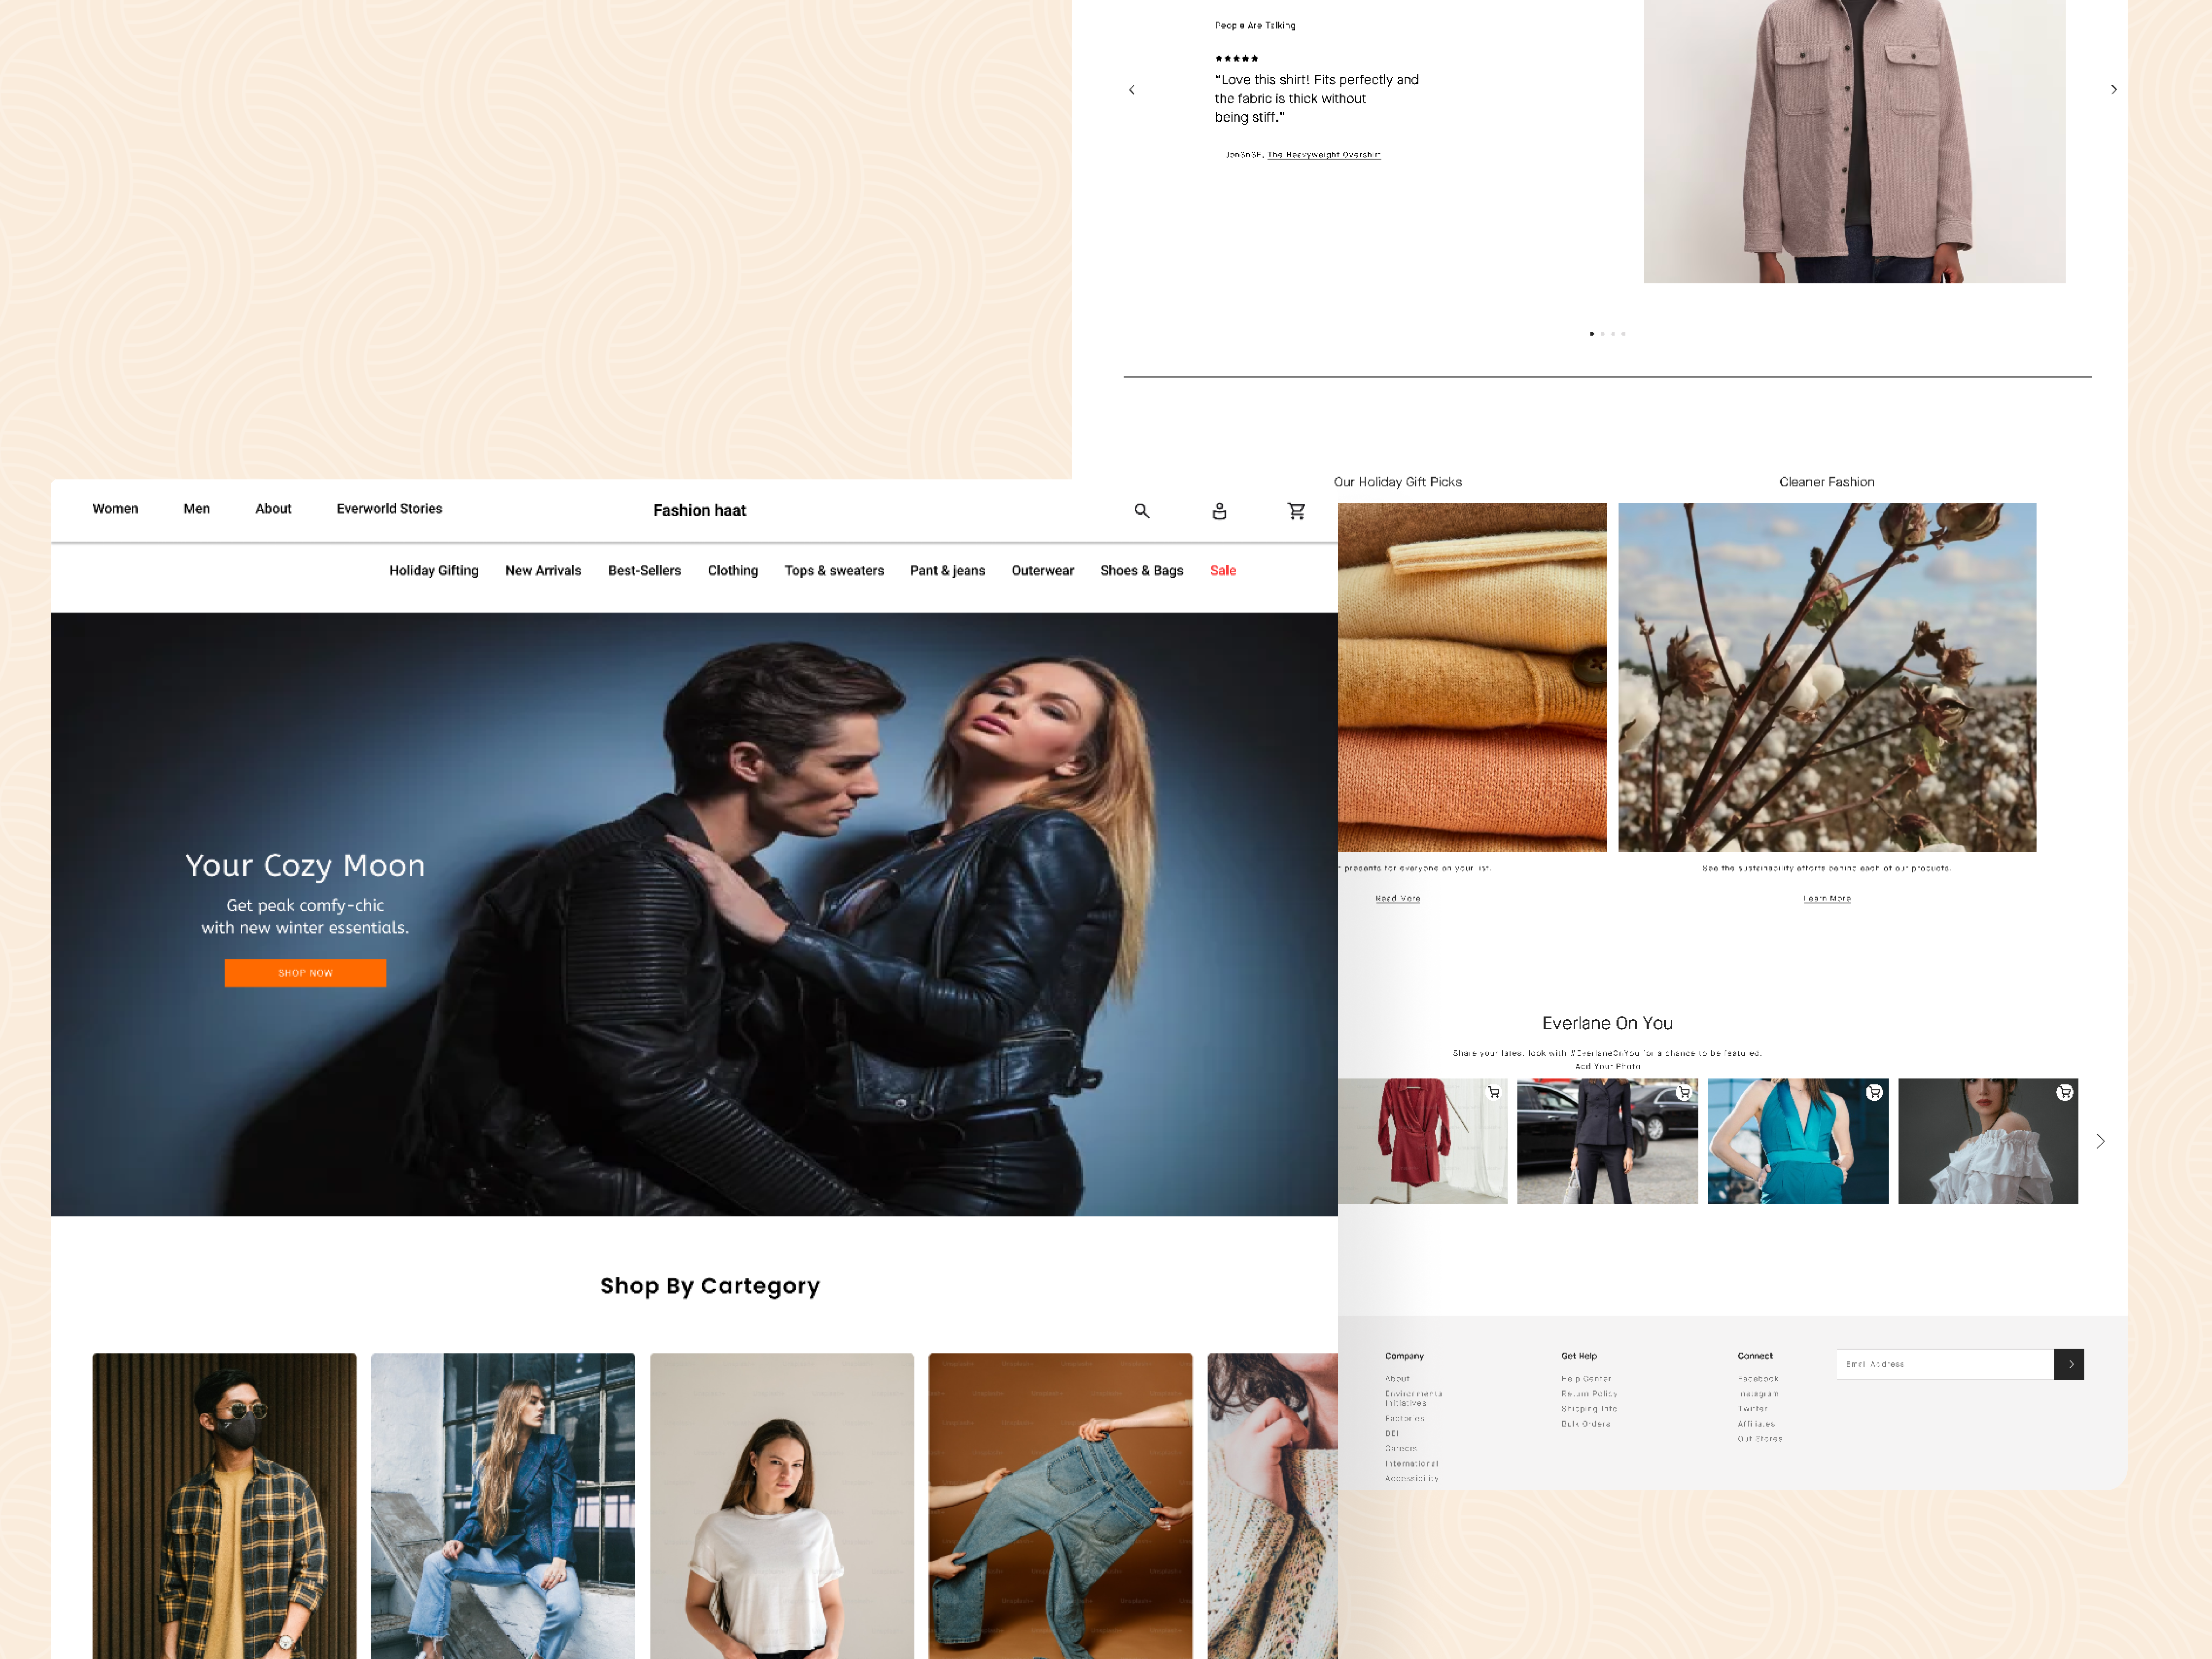Open the About menu item

[x=273, y=509]
